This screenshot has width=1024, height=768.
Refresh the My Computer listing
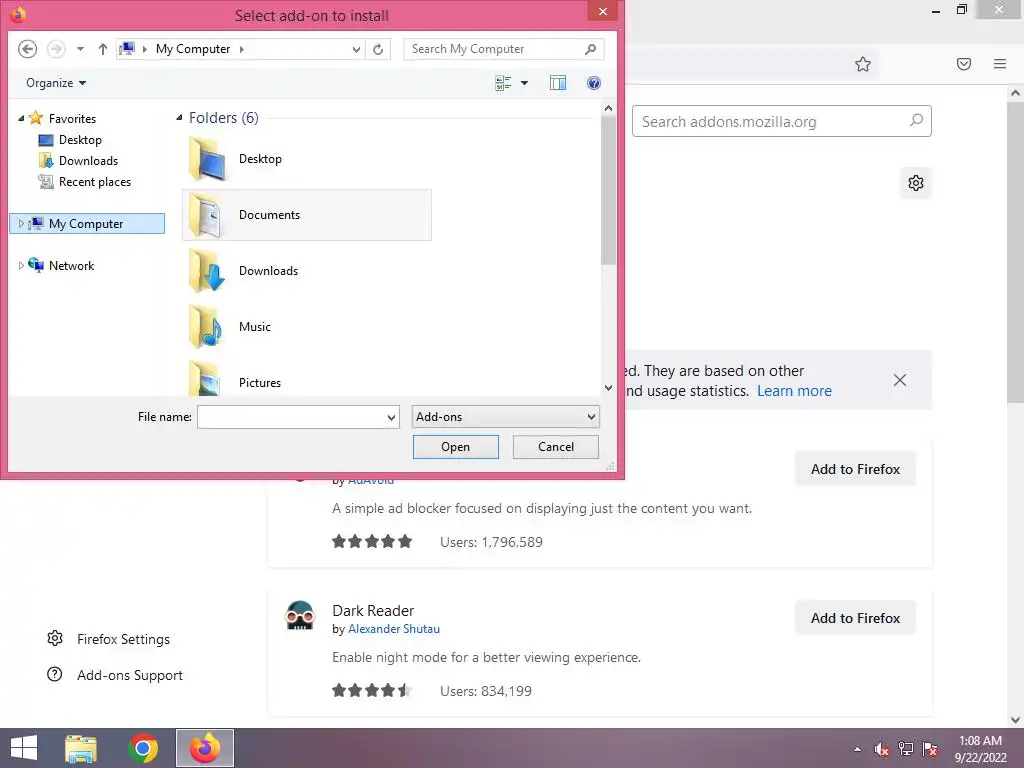(x=378, y=49)
